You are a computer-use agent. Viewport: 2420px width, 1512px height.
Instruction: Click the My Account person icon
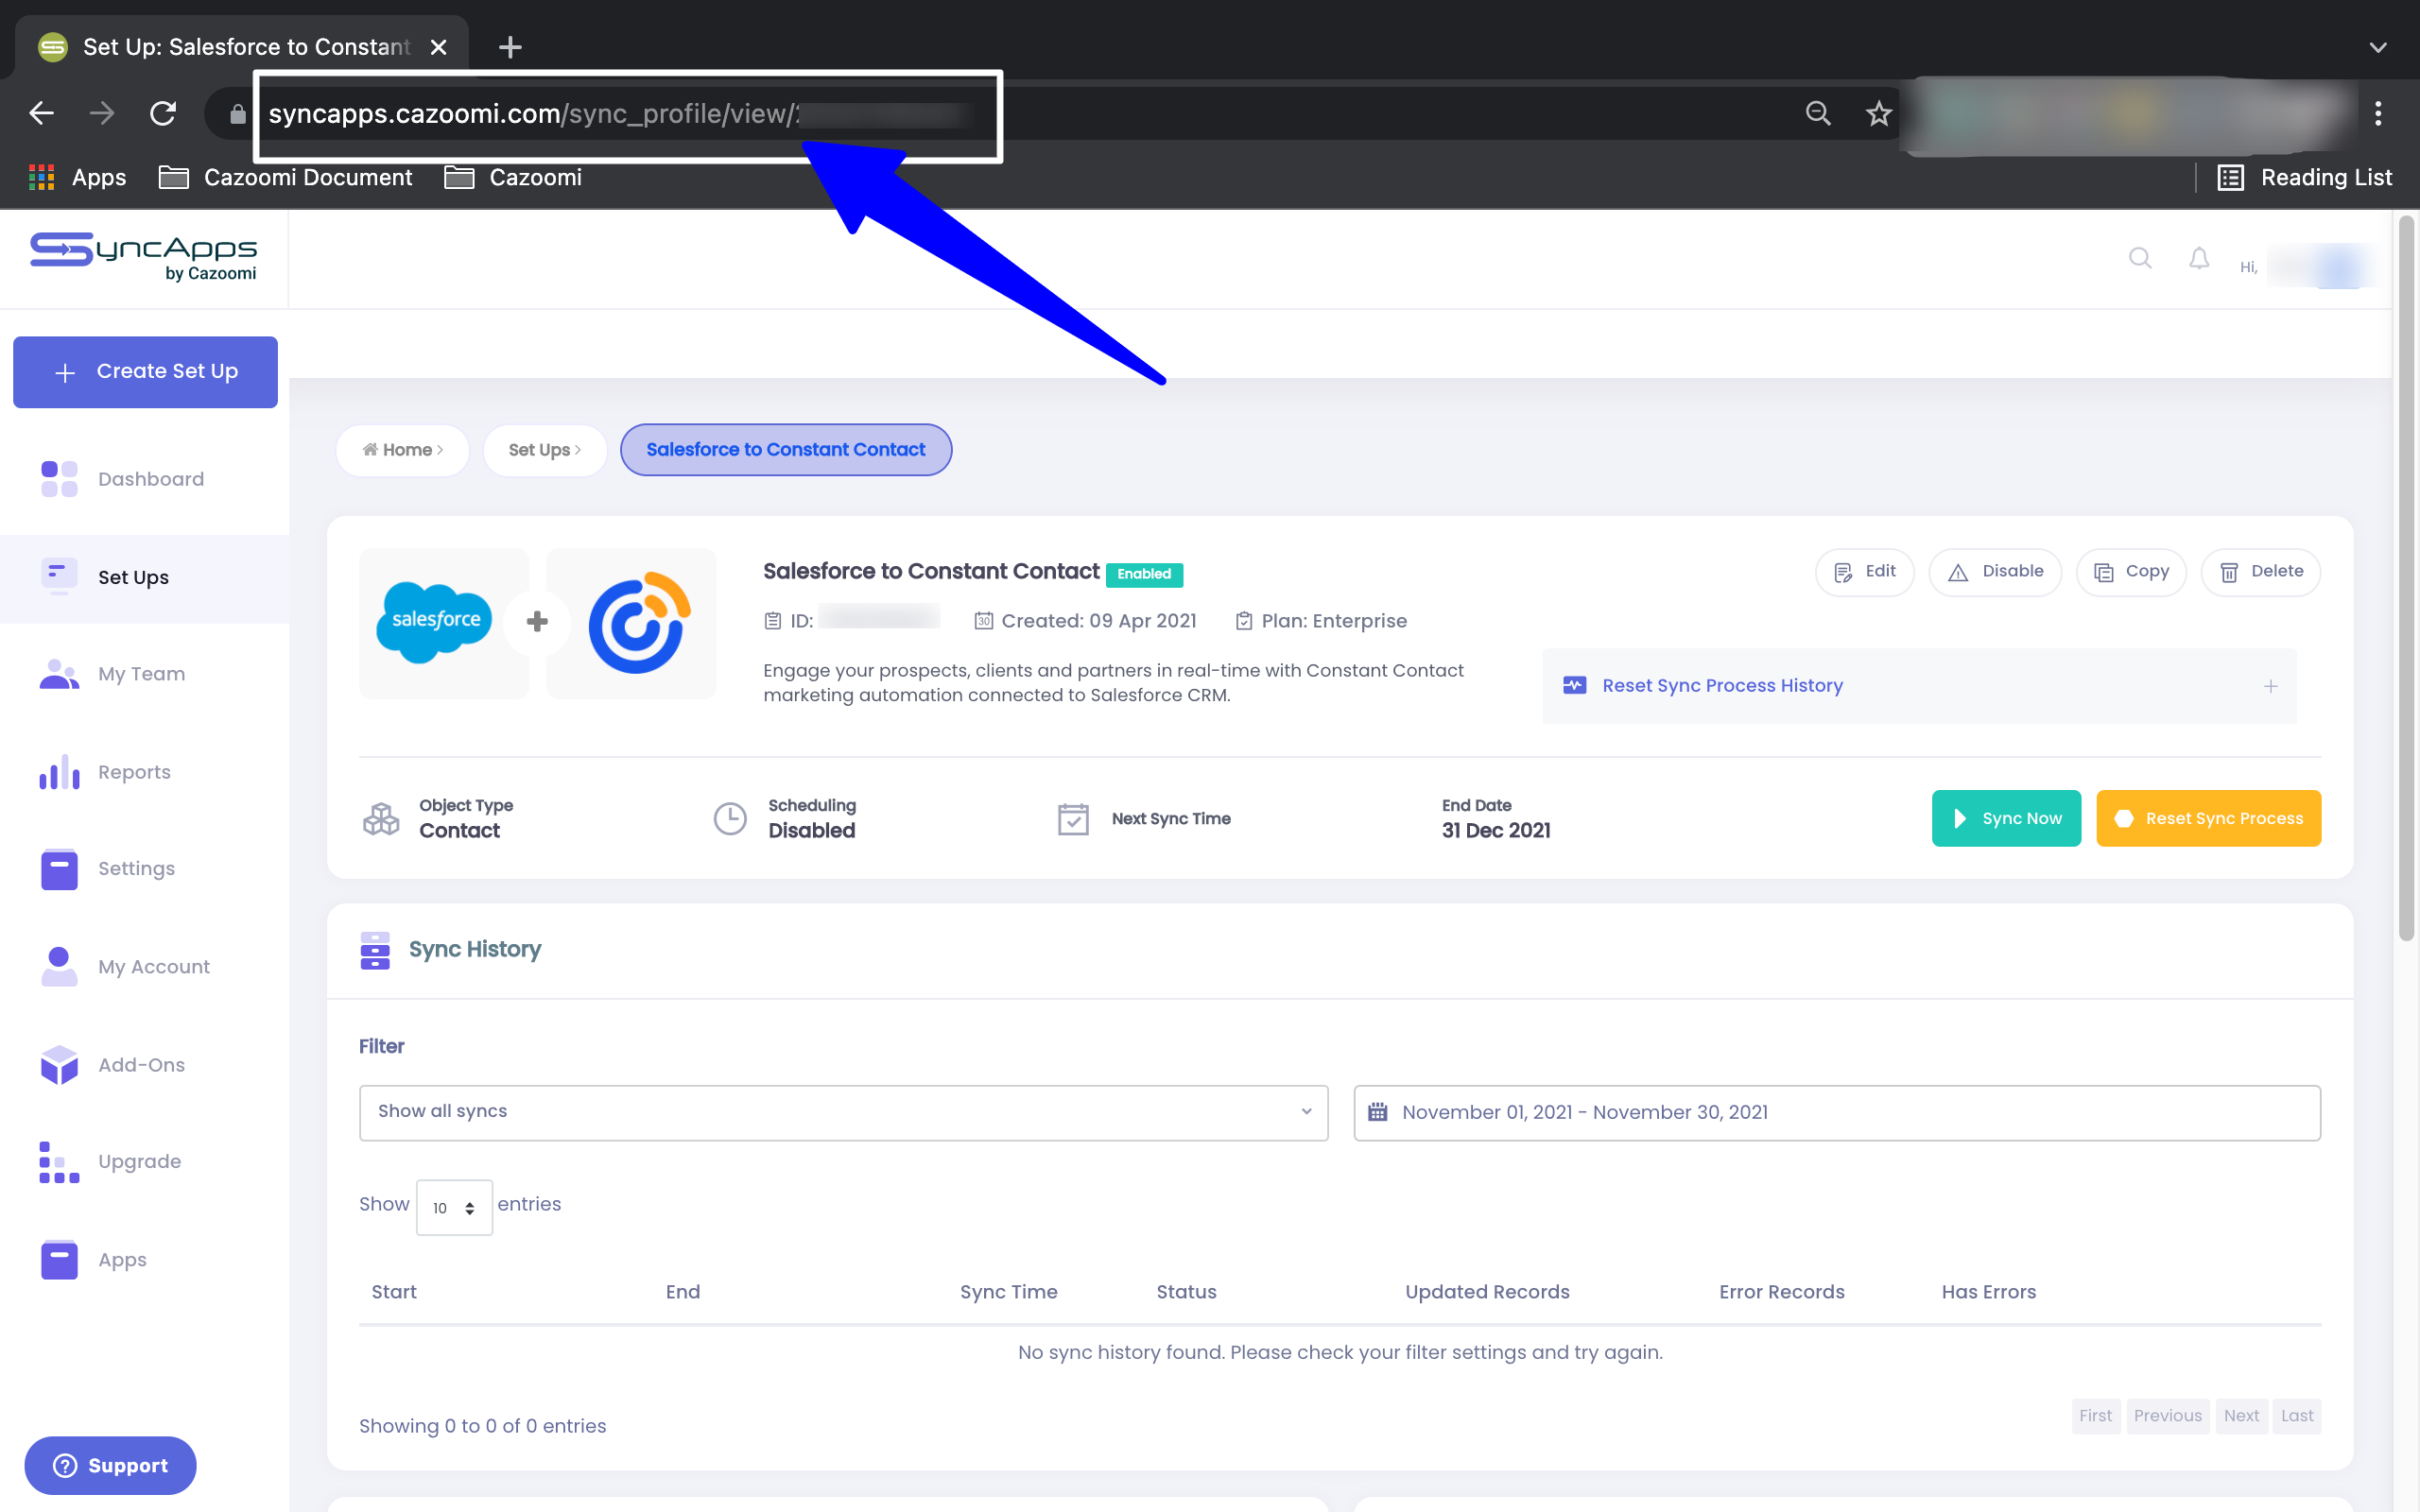tap(59, 967)
